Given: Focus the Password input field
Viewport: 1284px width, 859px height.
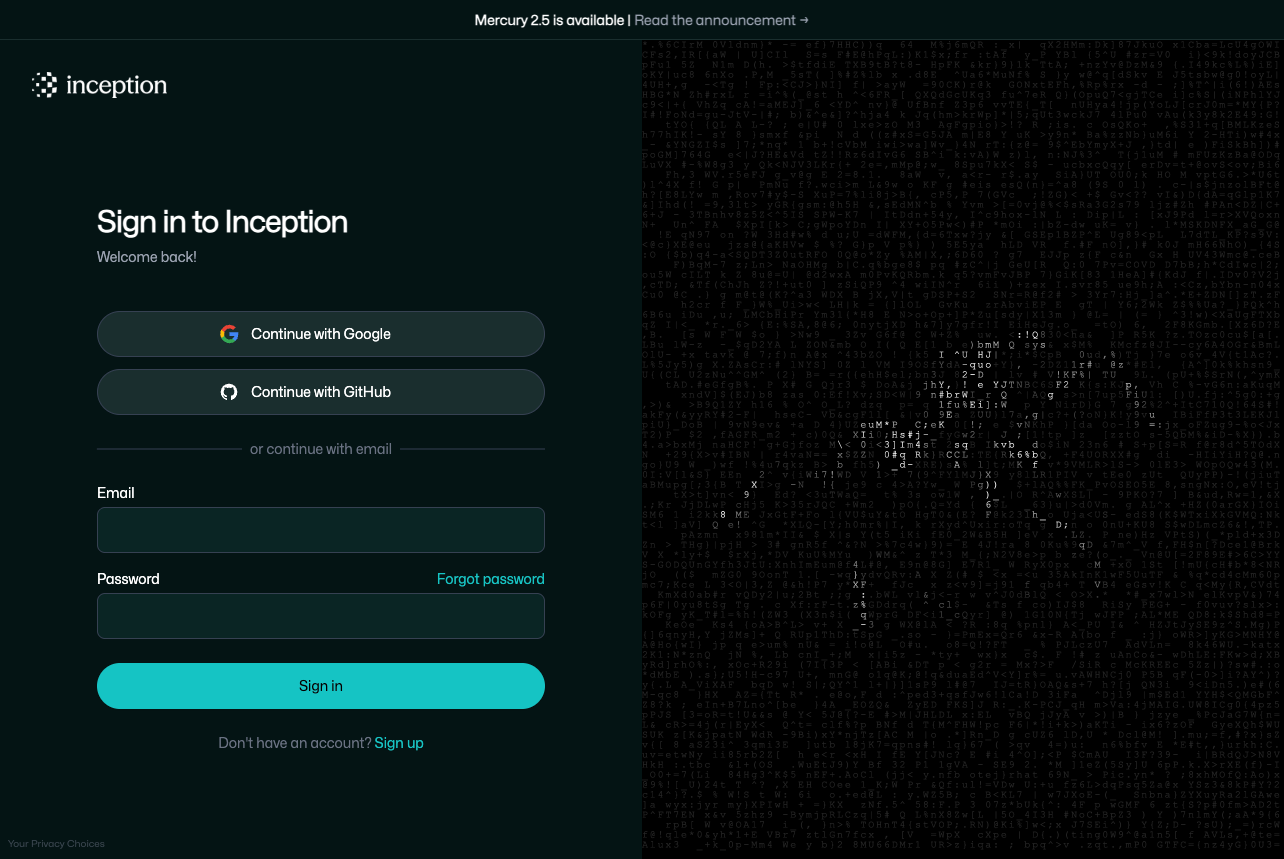Looking at the screenshot, I should 321,616.
